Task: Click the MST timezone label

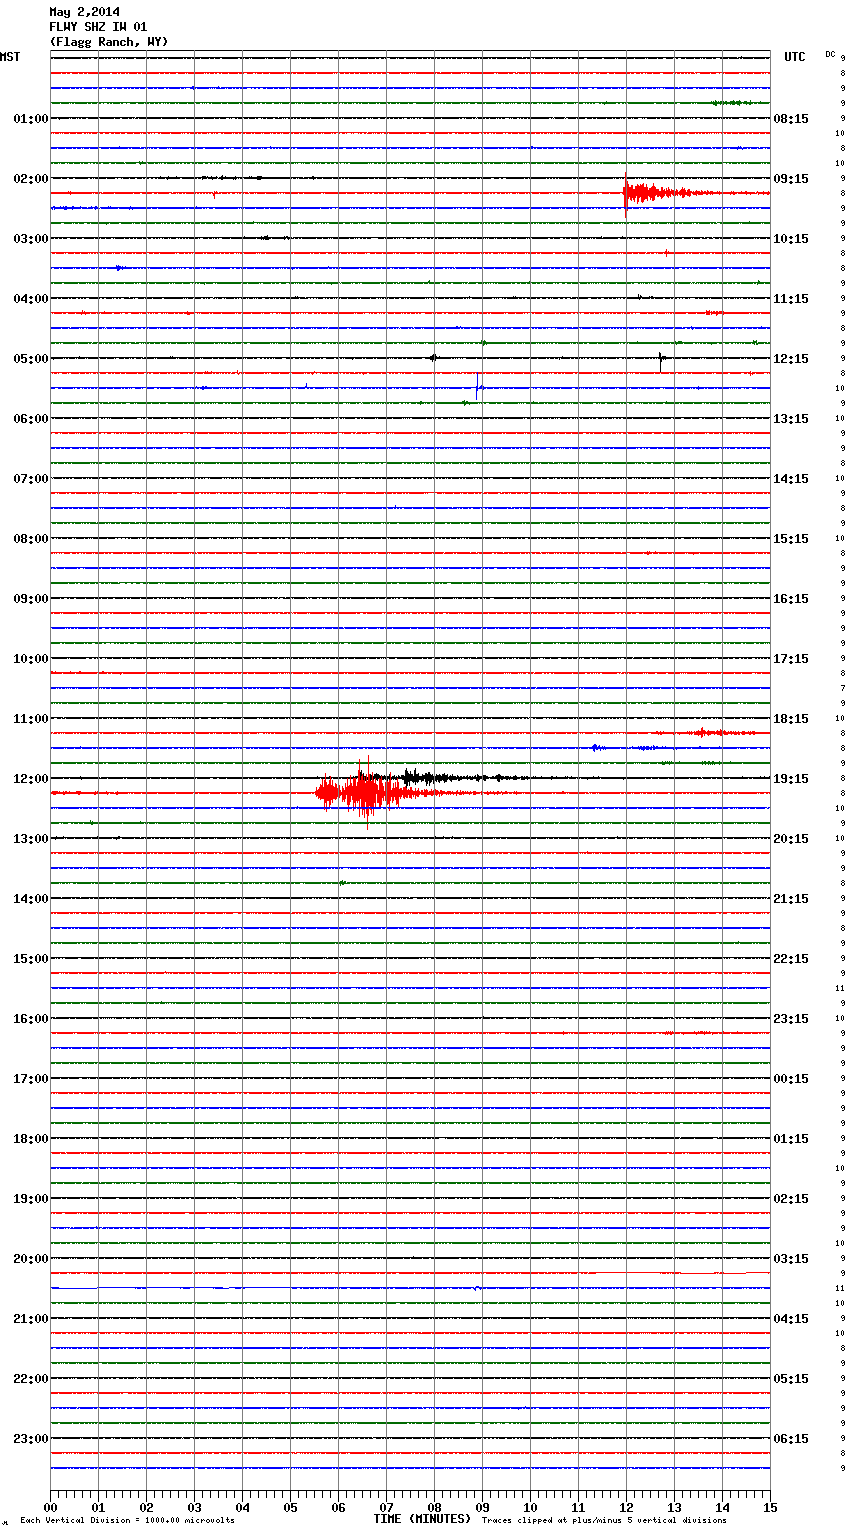Action: coord(10,57)
